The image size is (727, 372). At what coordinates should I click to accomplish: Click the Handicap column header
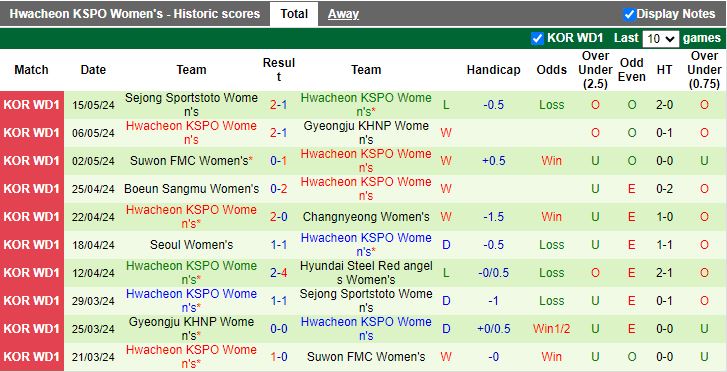493,70
